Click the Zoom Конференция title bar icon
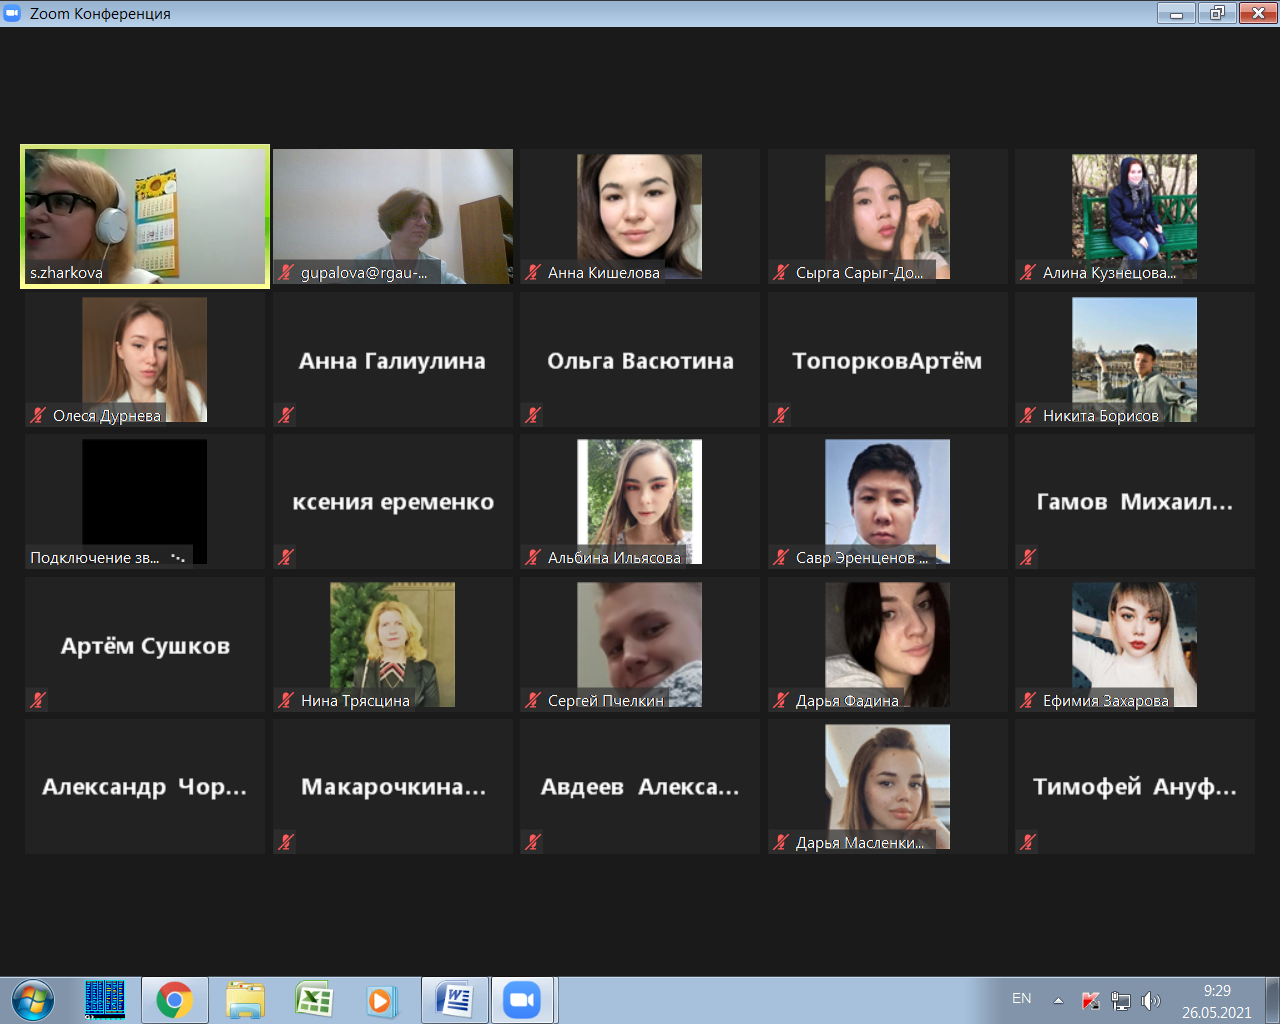The width and height of the screenshot is (1280, 1024). tap(13, 13)
